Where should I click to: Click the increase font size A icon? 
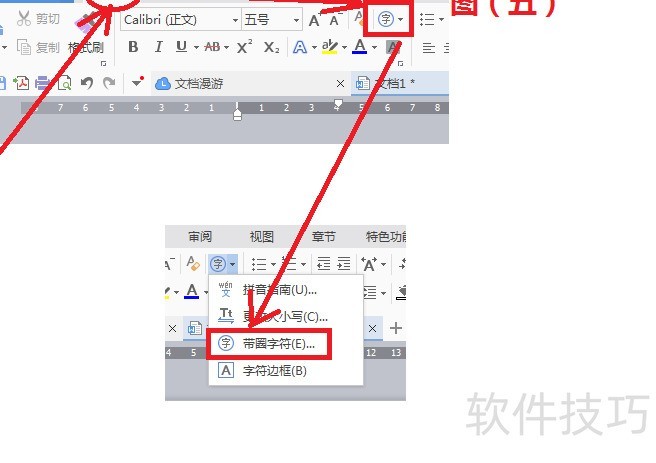(315, 20)
